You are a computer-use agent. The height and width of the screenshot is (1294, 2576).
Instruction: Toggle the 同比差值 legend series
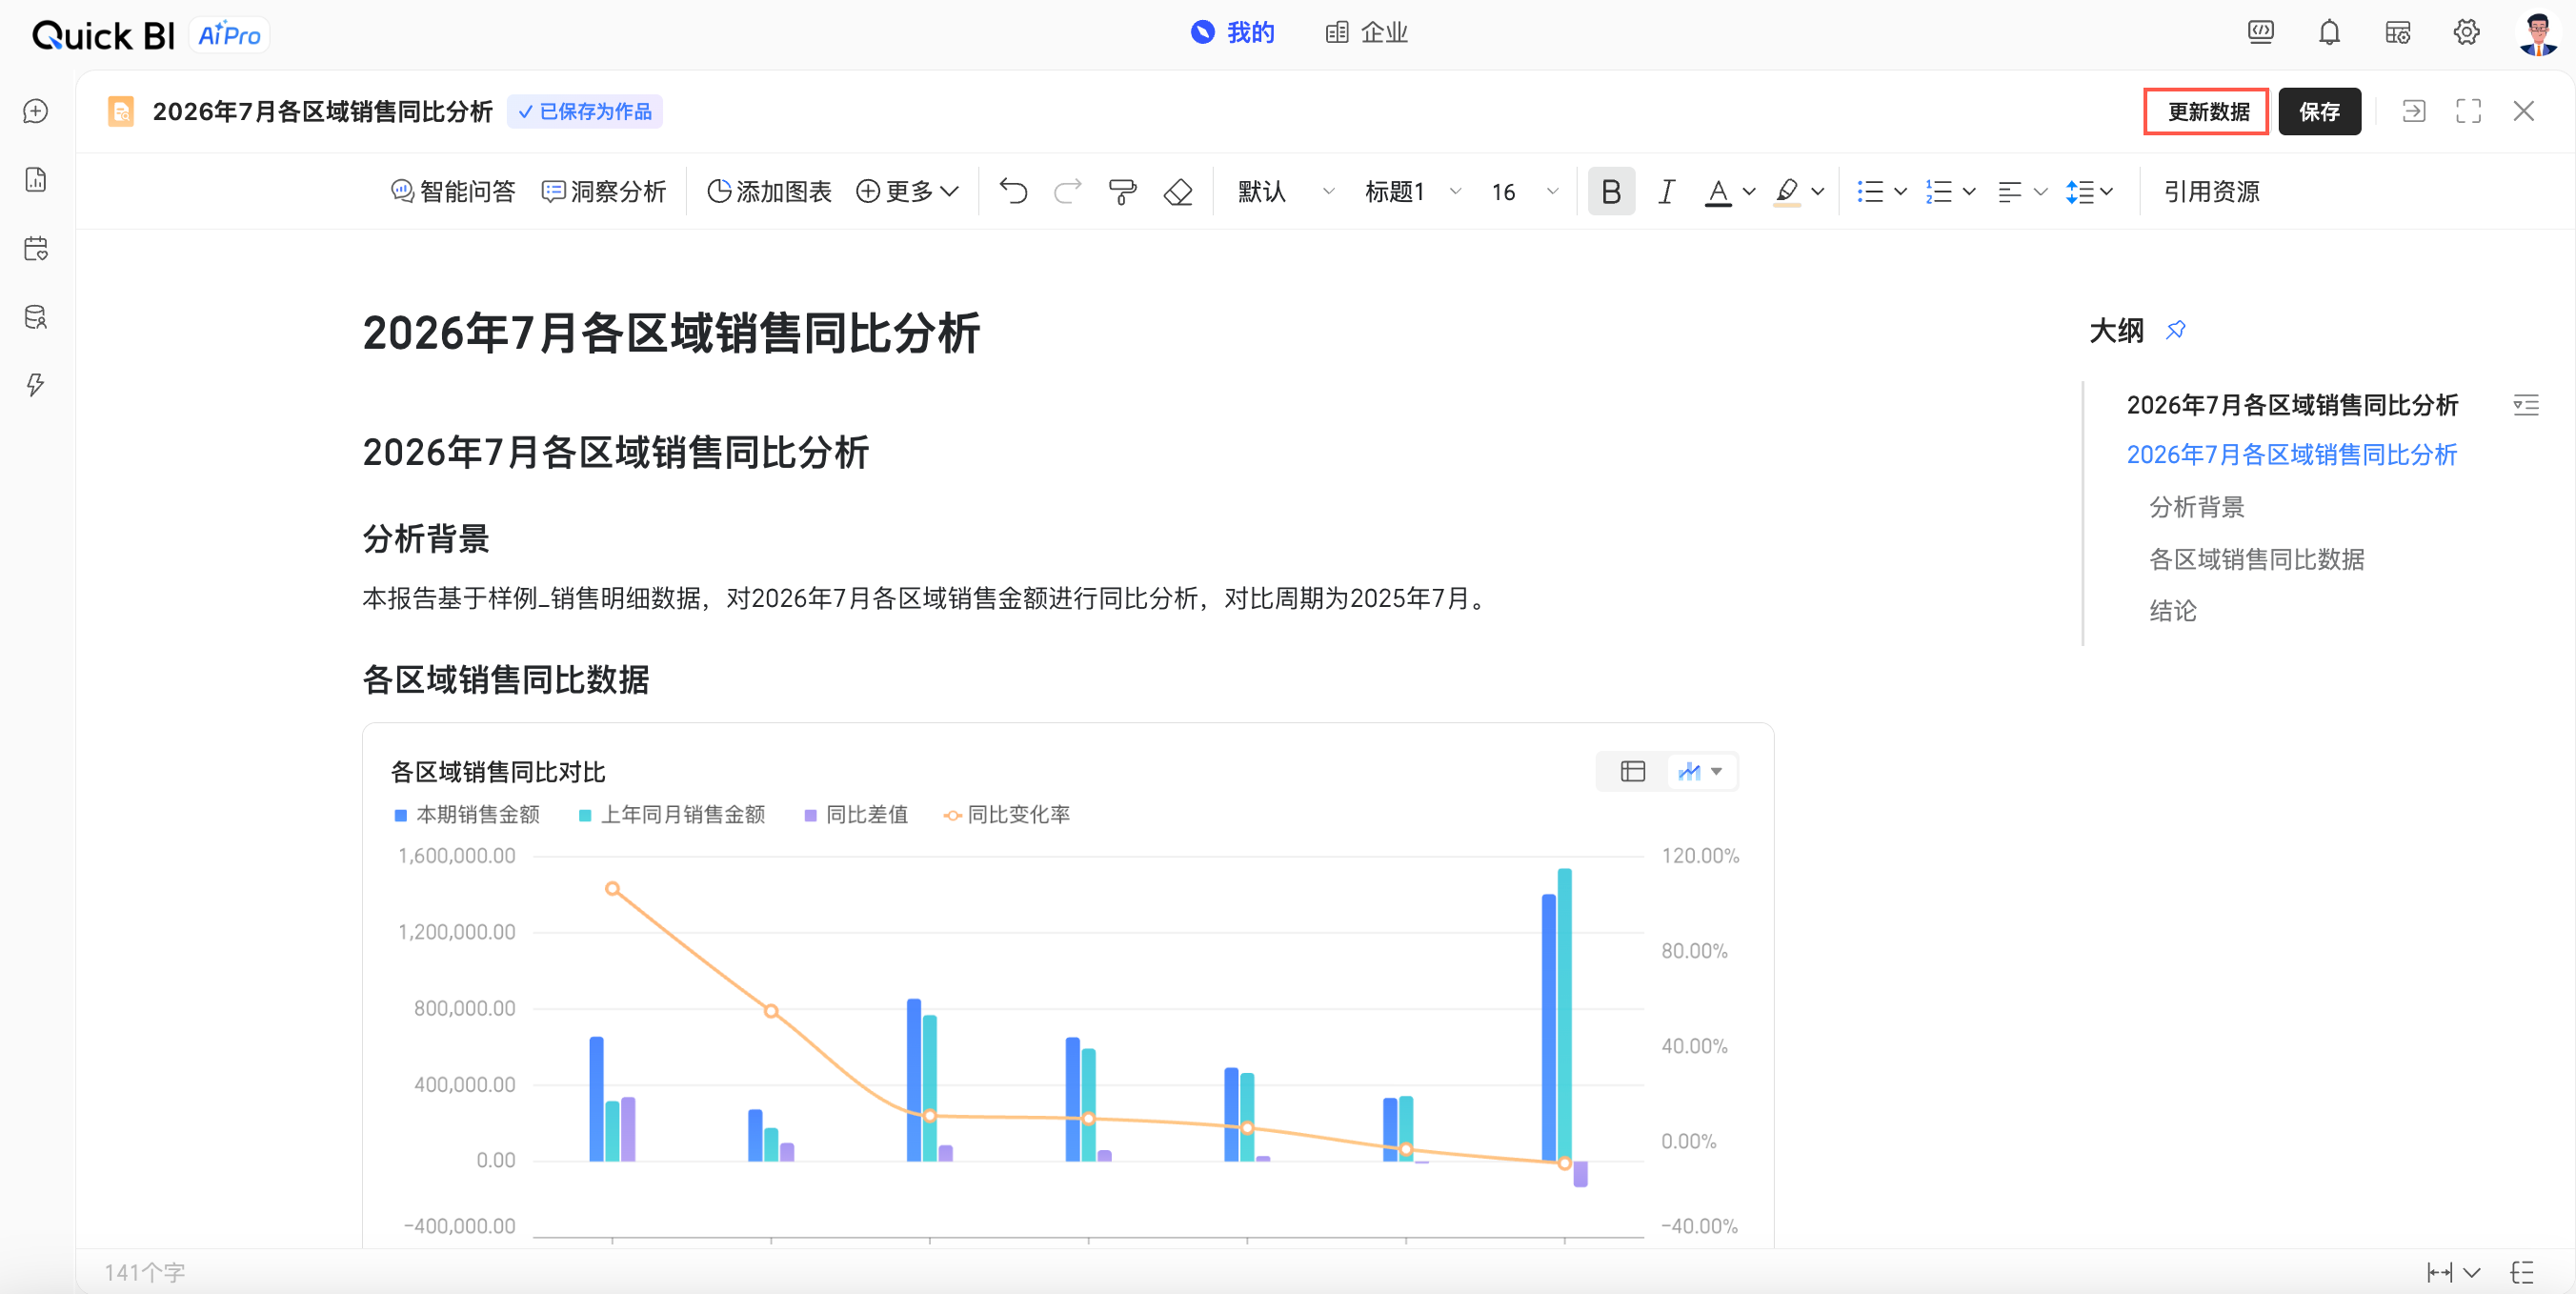click(x=856, y=815)
